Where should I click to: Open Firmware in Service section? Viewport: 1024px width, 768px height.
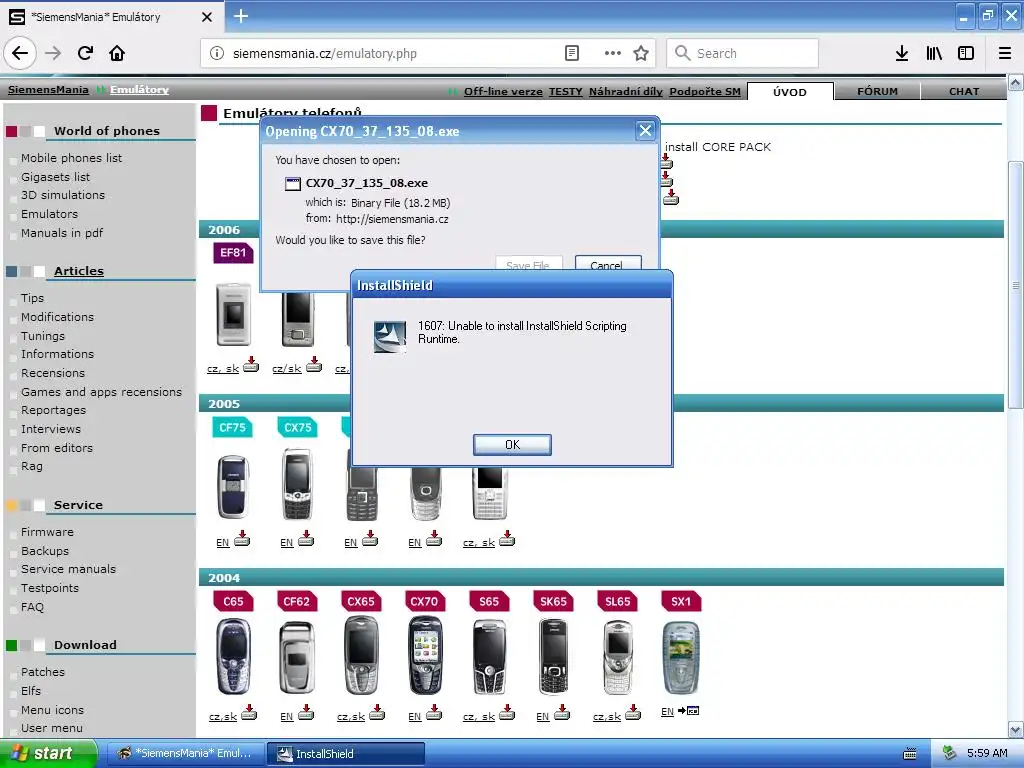click(x=47, y=532)
